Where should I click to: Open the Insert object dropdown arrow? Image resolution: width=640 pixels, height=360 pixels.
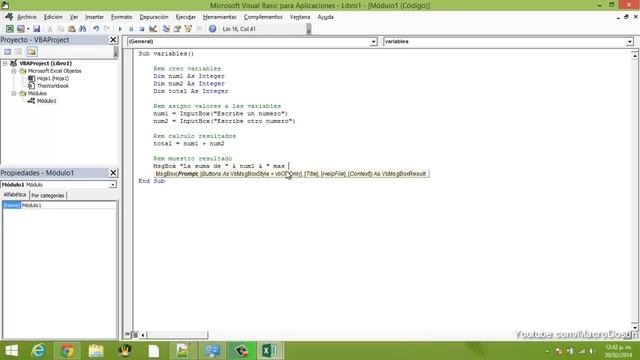[x=28, y=29]
